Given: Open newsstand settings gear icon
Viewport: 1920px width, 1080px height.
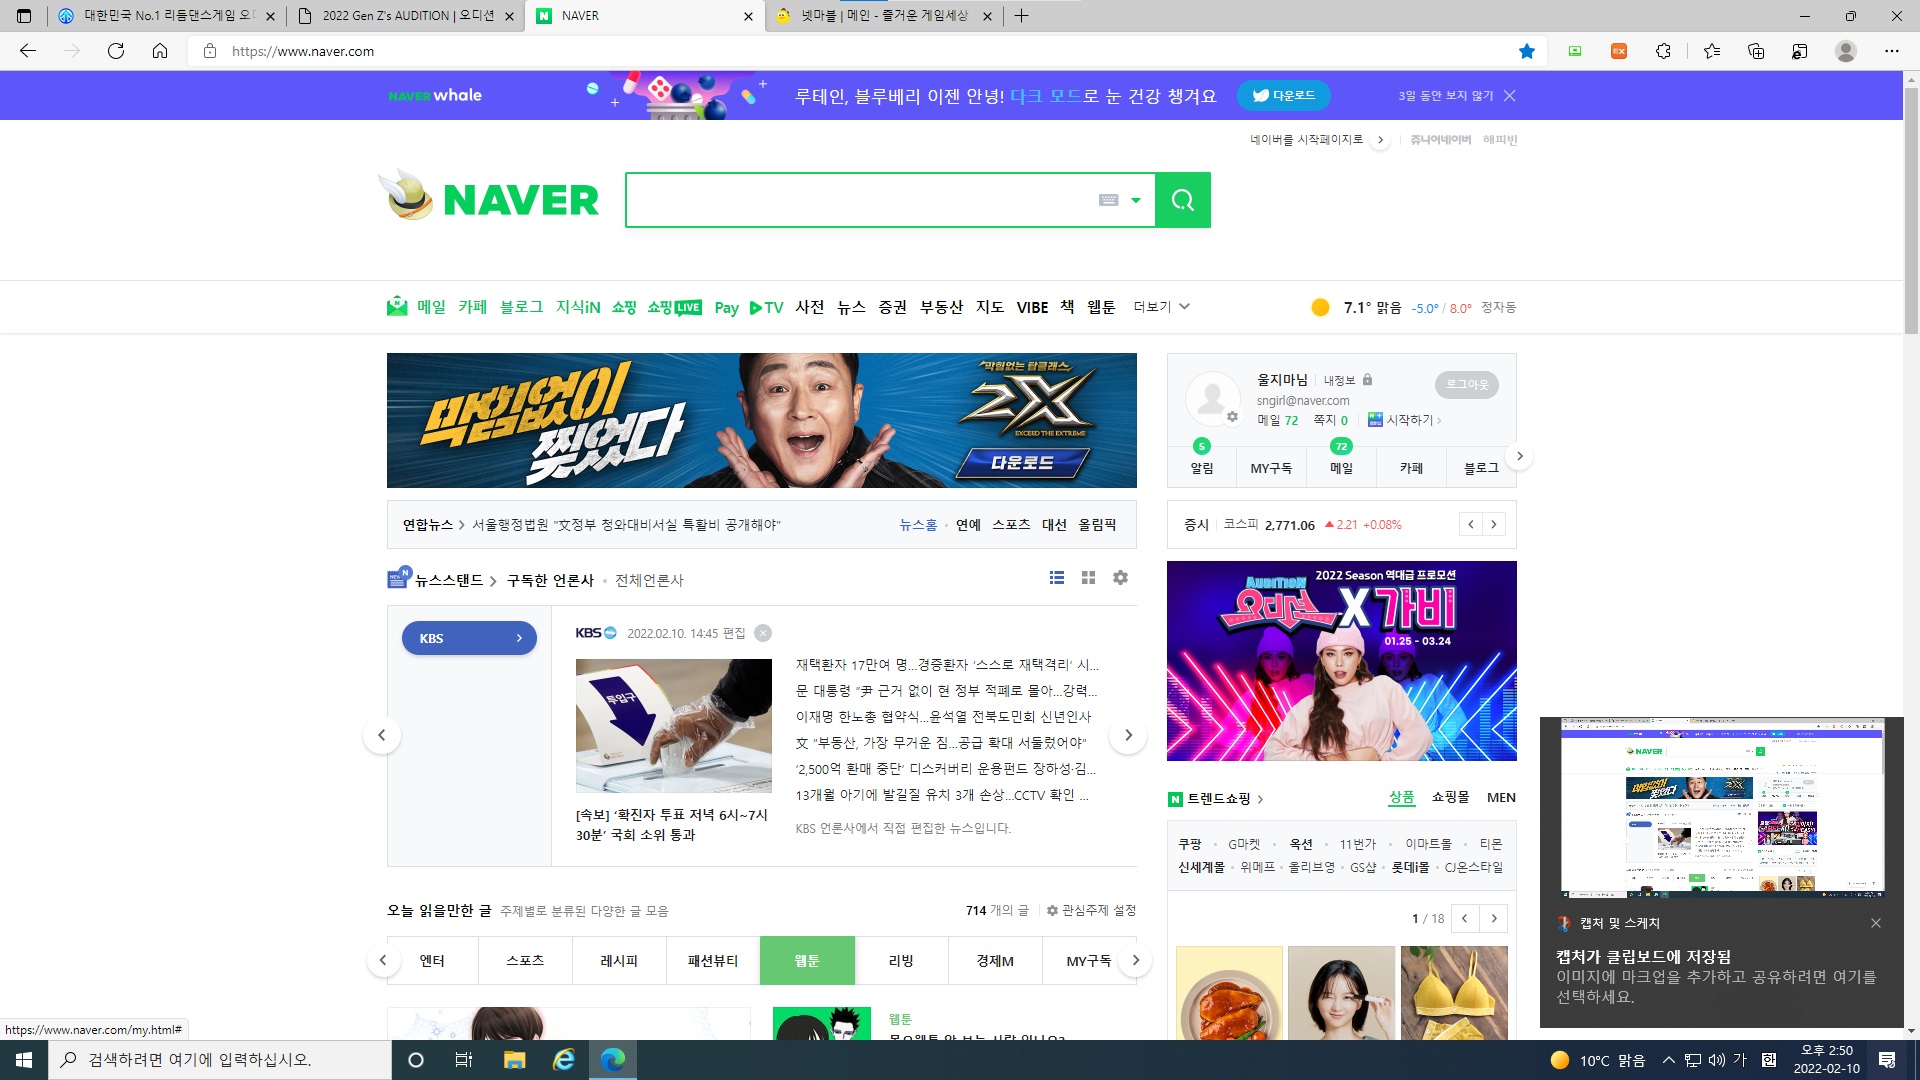Looking at the screenshot, I should tap(1121, 578).
